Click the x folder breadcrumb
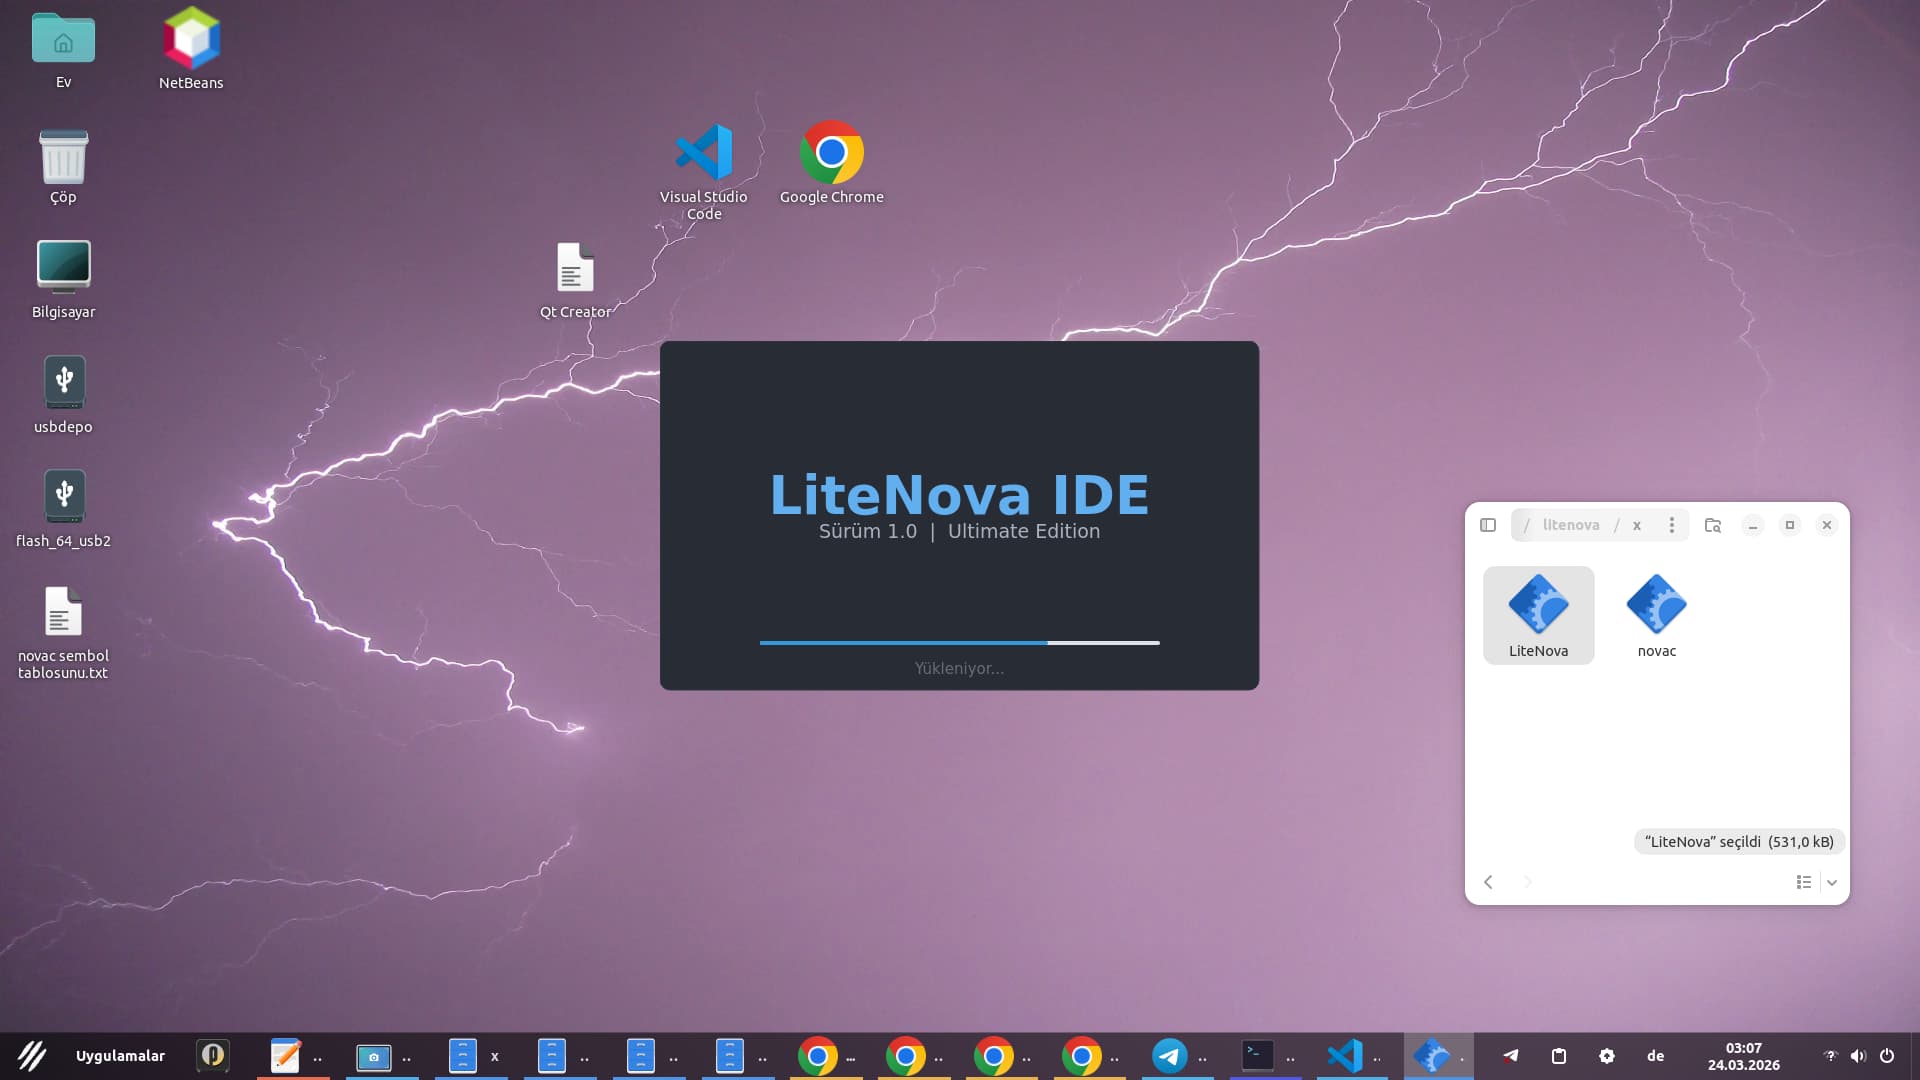 (x=1637, y=525)
